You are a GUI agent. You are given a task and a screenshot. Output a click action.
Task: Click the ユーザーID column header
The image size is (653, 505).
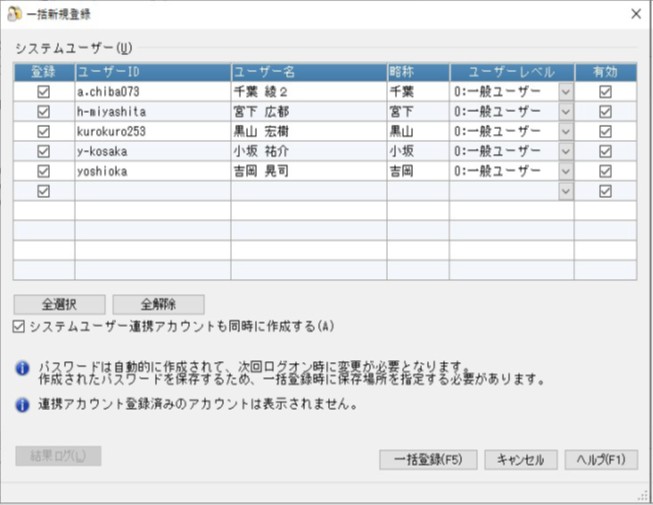pyautogui.click(x=152, y=72)
